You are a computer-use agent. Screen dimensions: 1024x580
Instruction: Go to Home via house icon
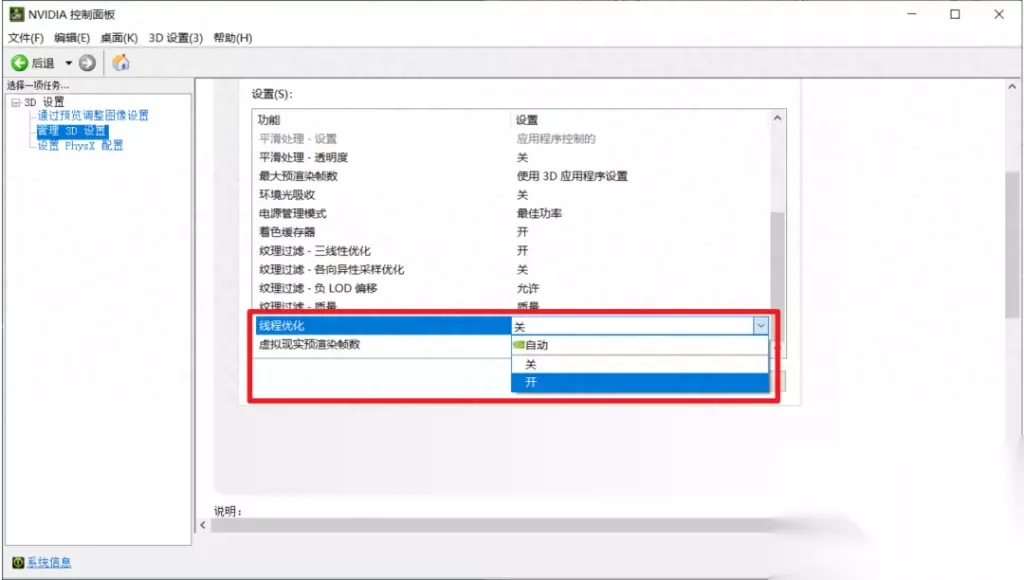(x=121, y=63)
